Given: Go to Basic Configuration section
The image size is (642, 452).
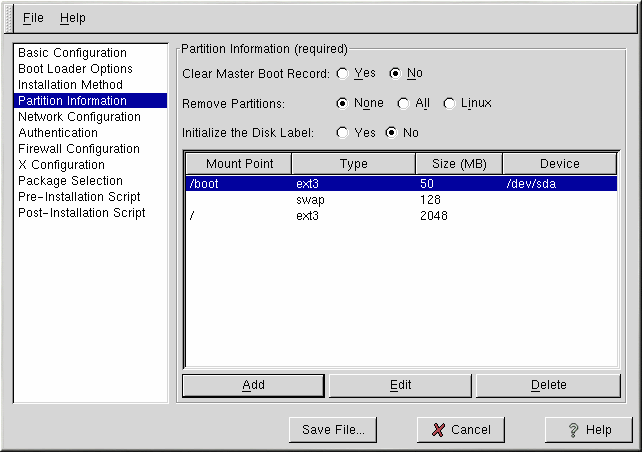Looking at the screenshot, I should pos(72,53).
